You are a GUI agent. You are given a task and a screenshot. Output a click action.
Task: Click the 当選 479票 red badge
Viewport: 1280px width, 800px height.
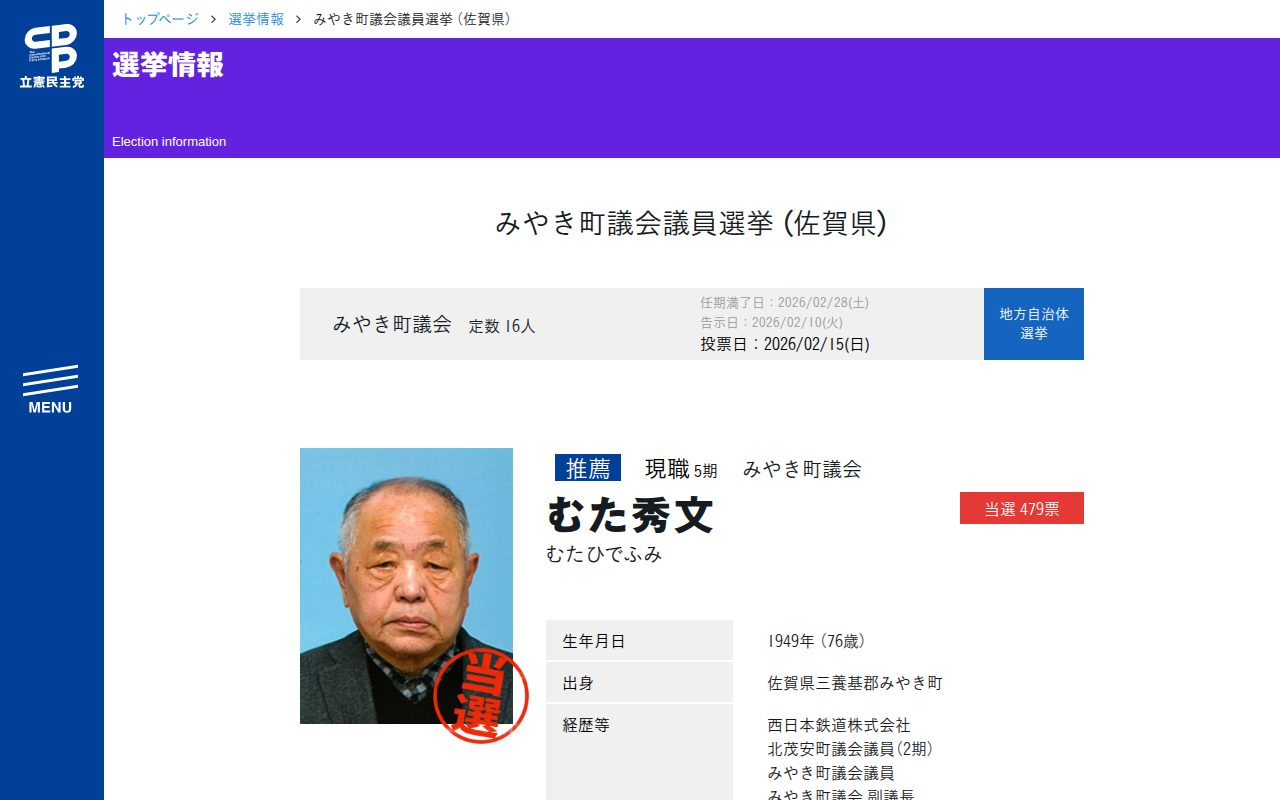pyautogui.click(x=1022, y=508)
